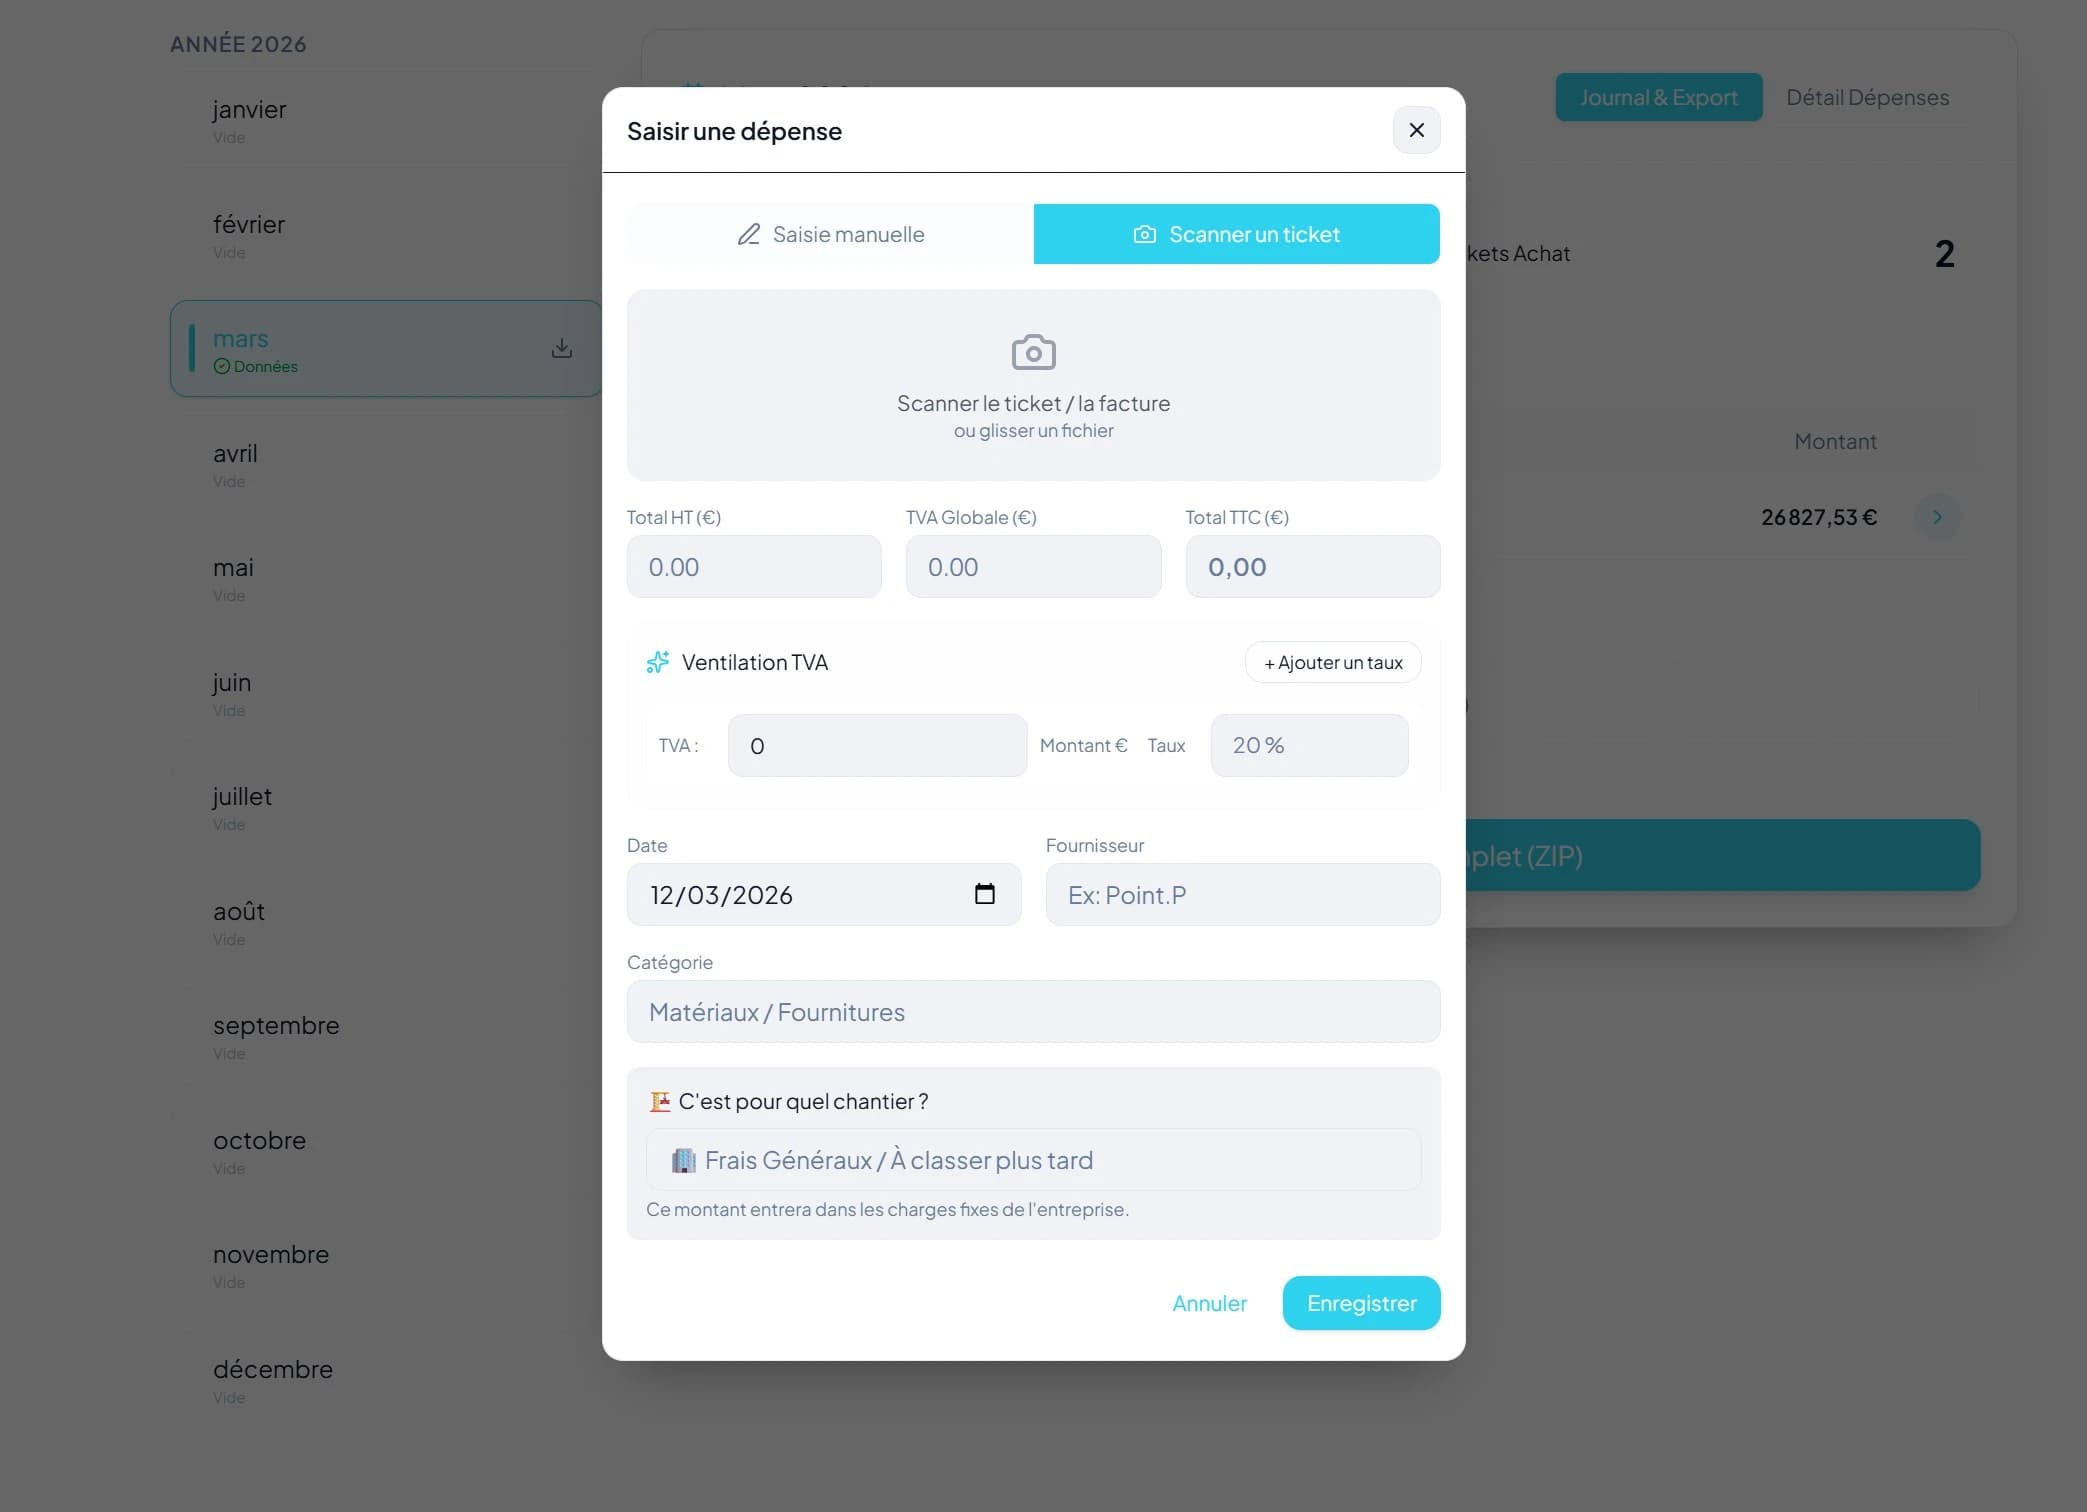Open the calendar icon in the Date field
This screenshot has height=1512, width=2087.
pos(986,894)
